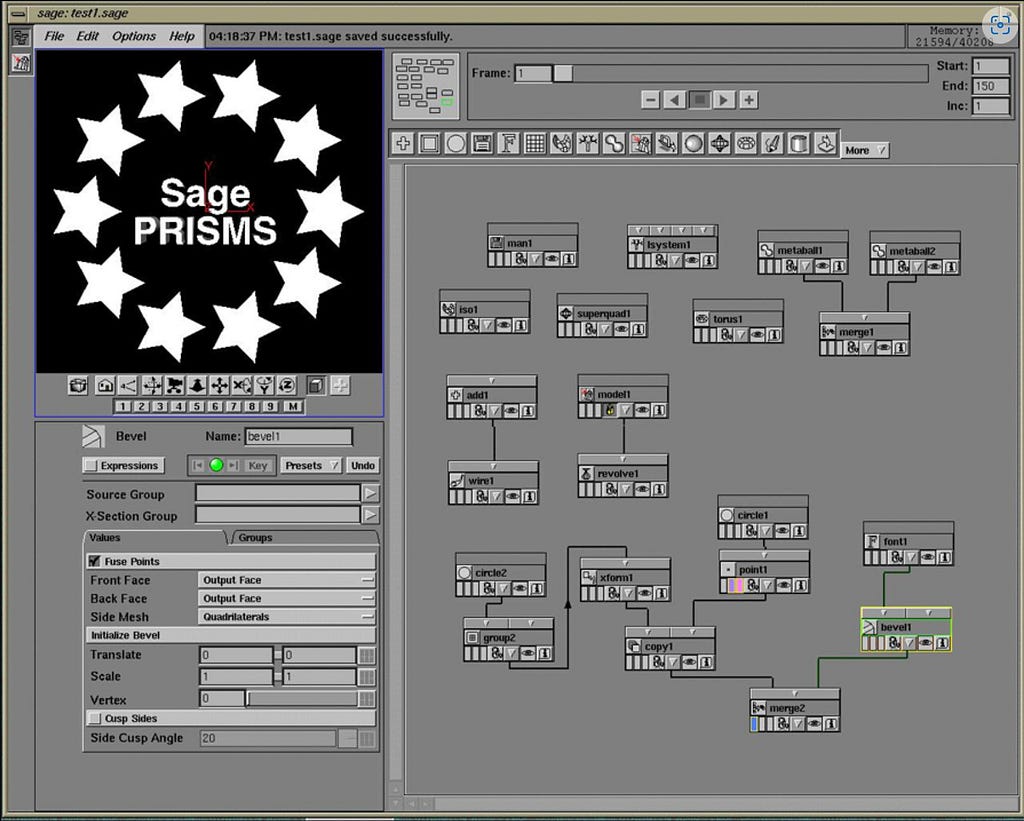Select the Sphere operator icon
The width and height of the screenshot is (1024, 821).
[x=694, y=143]
